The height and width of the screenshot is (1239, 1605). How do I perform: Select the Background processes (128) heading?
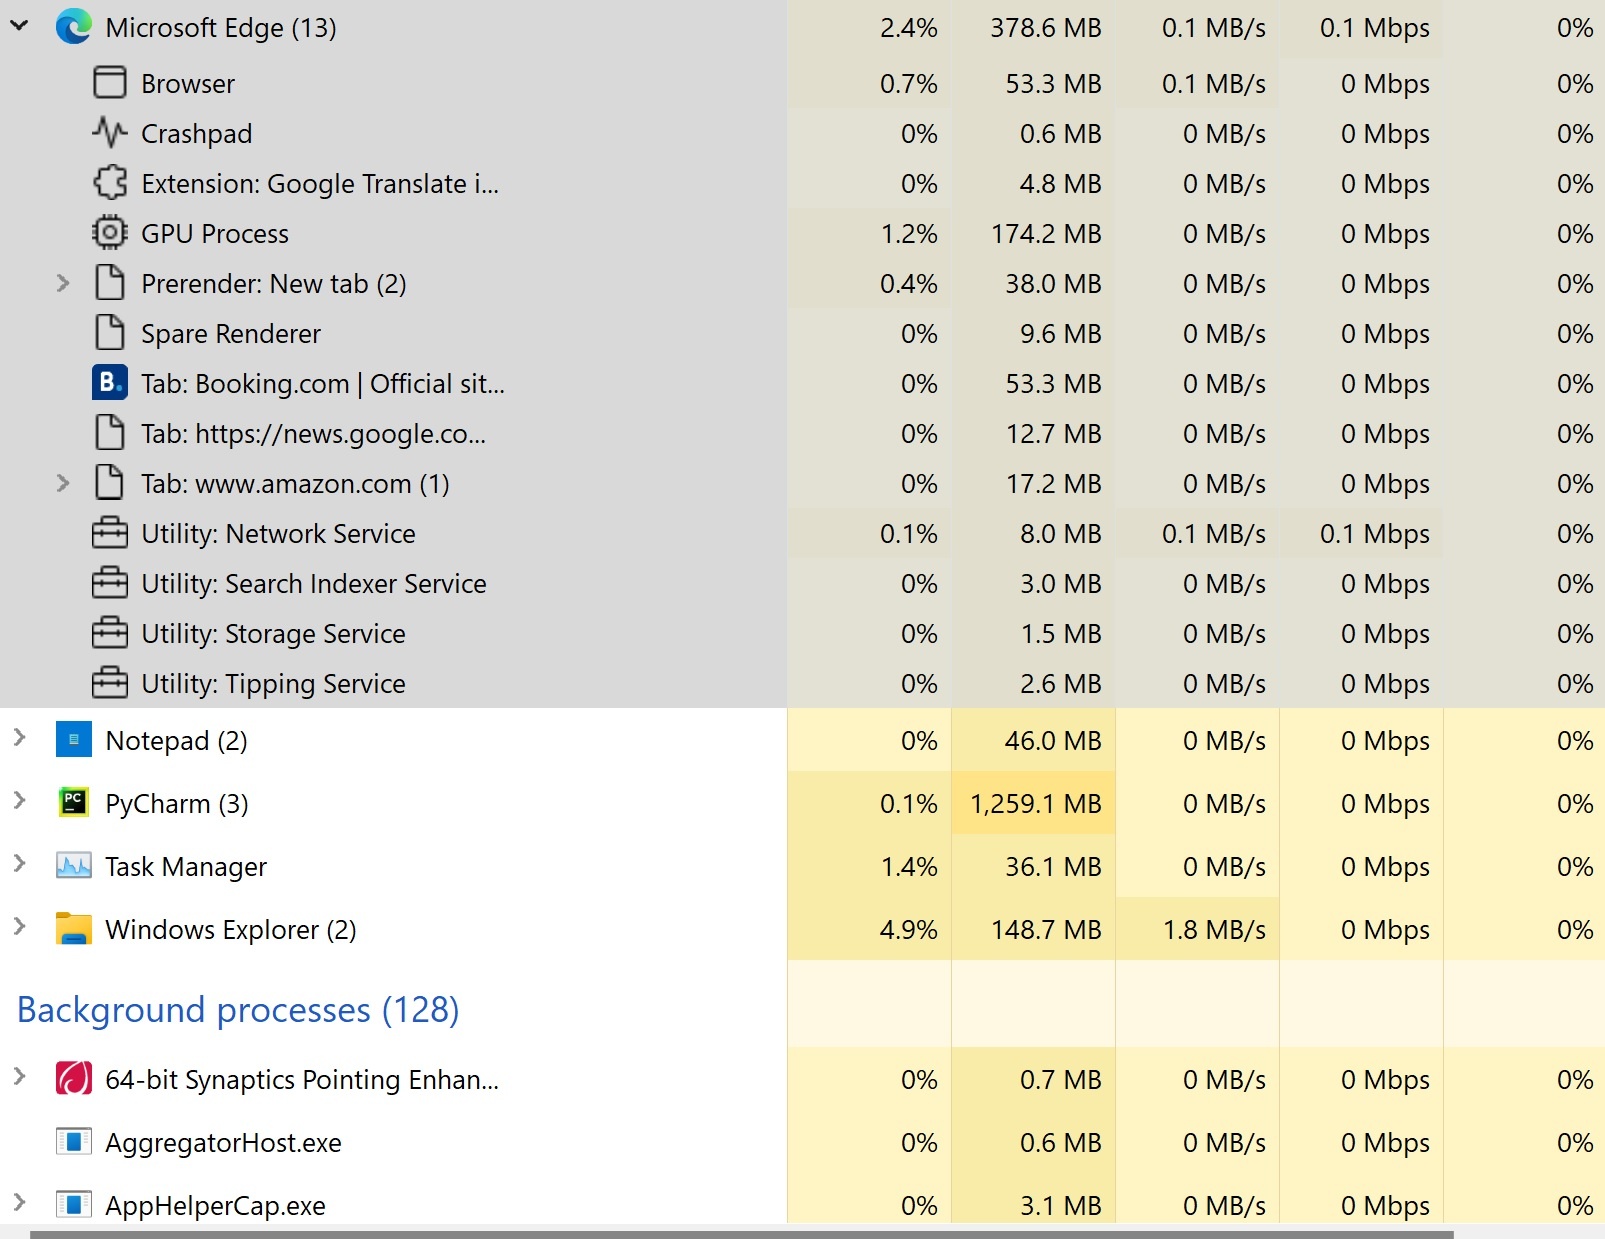[238, 1010]
